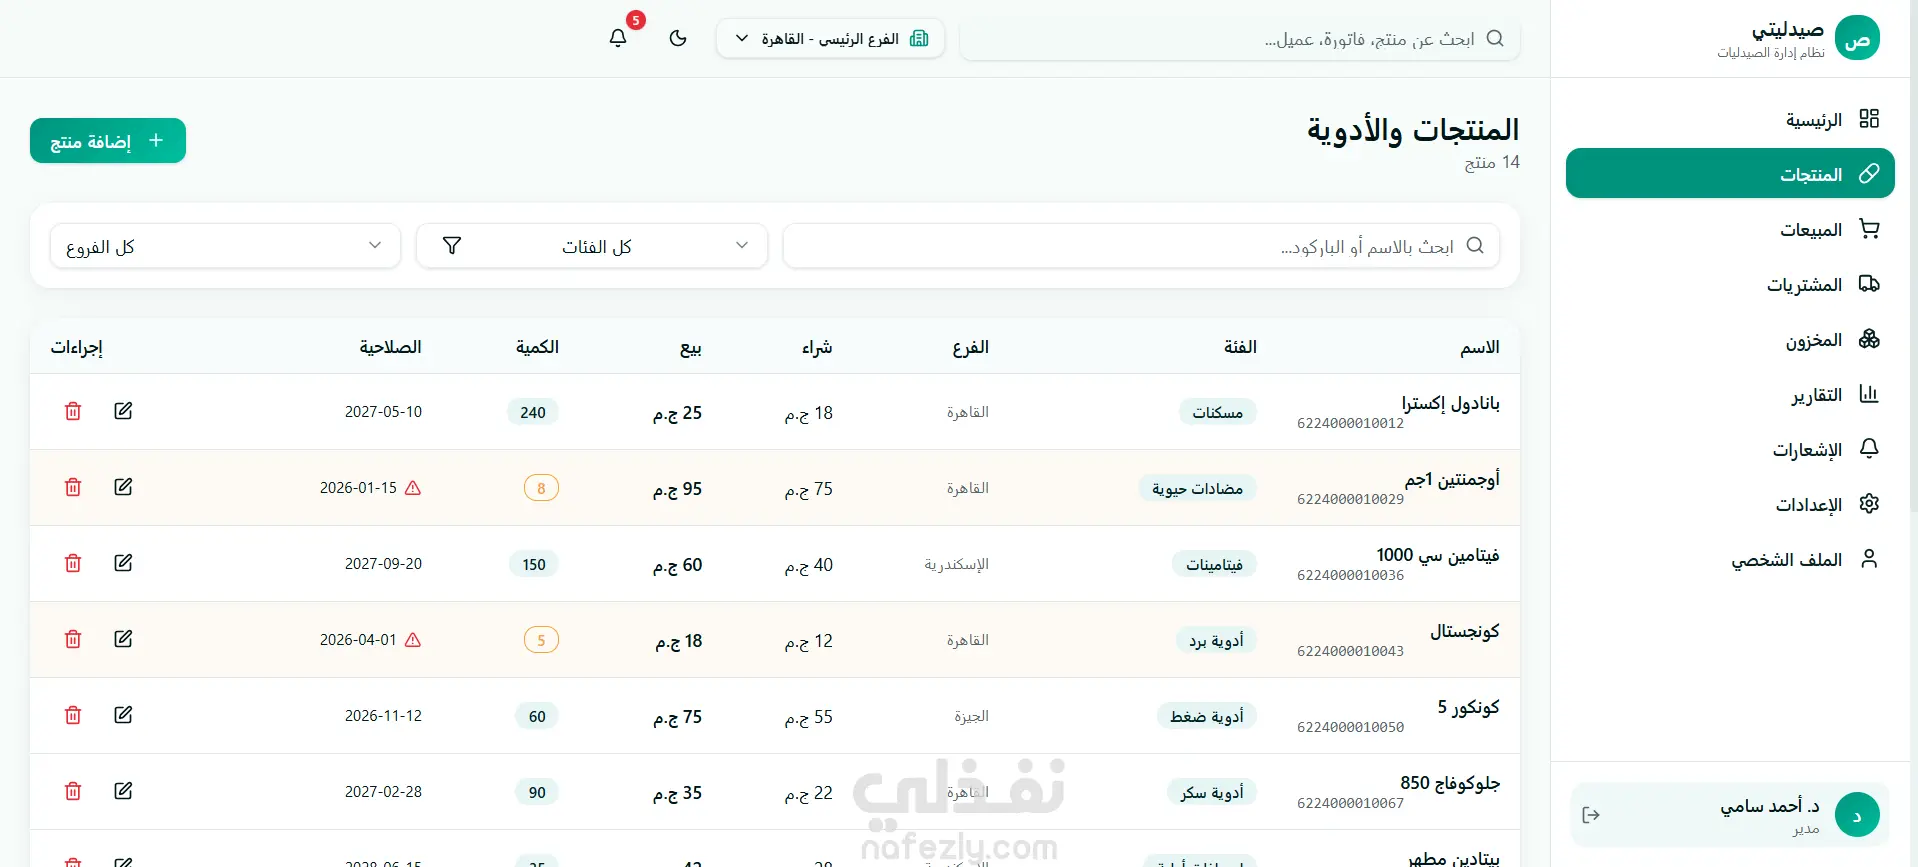Open كل الفروع branches dropdown
Viewport: 1918px width, 867px height.
pyautogui.click(x=225, y=246)
